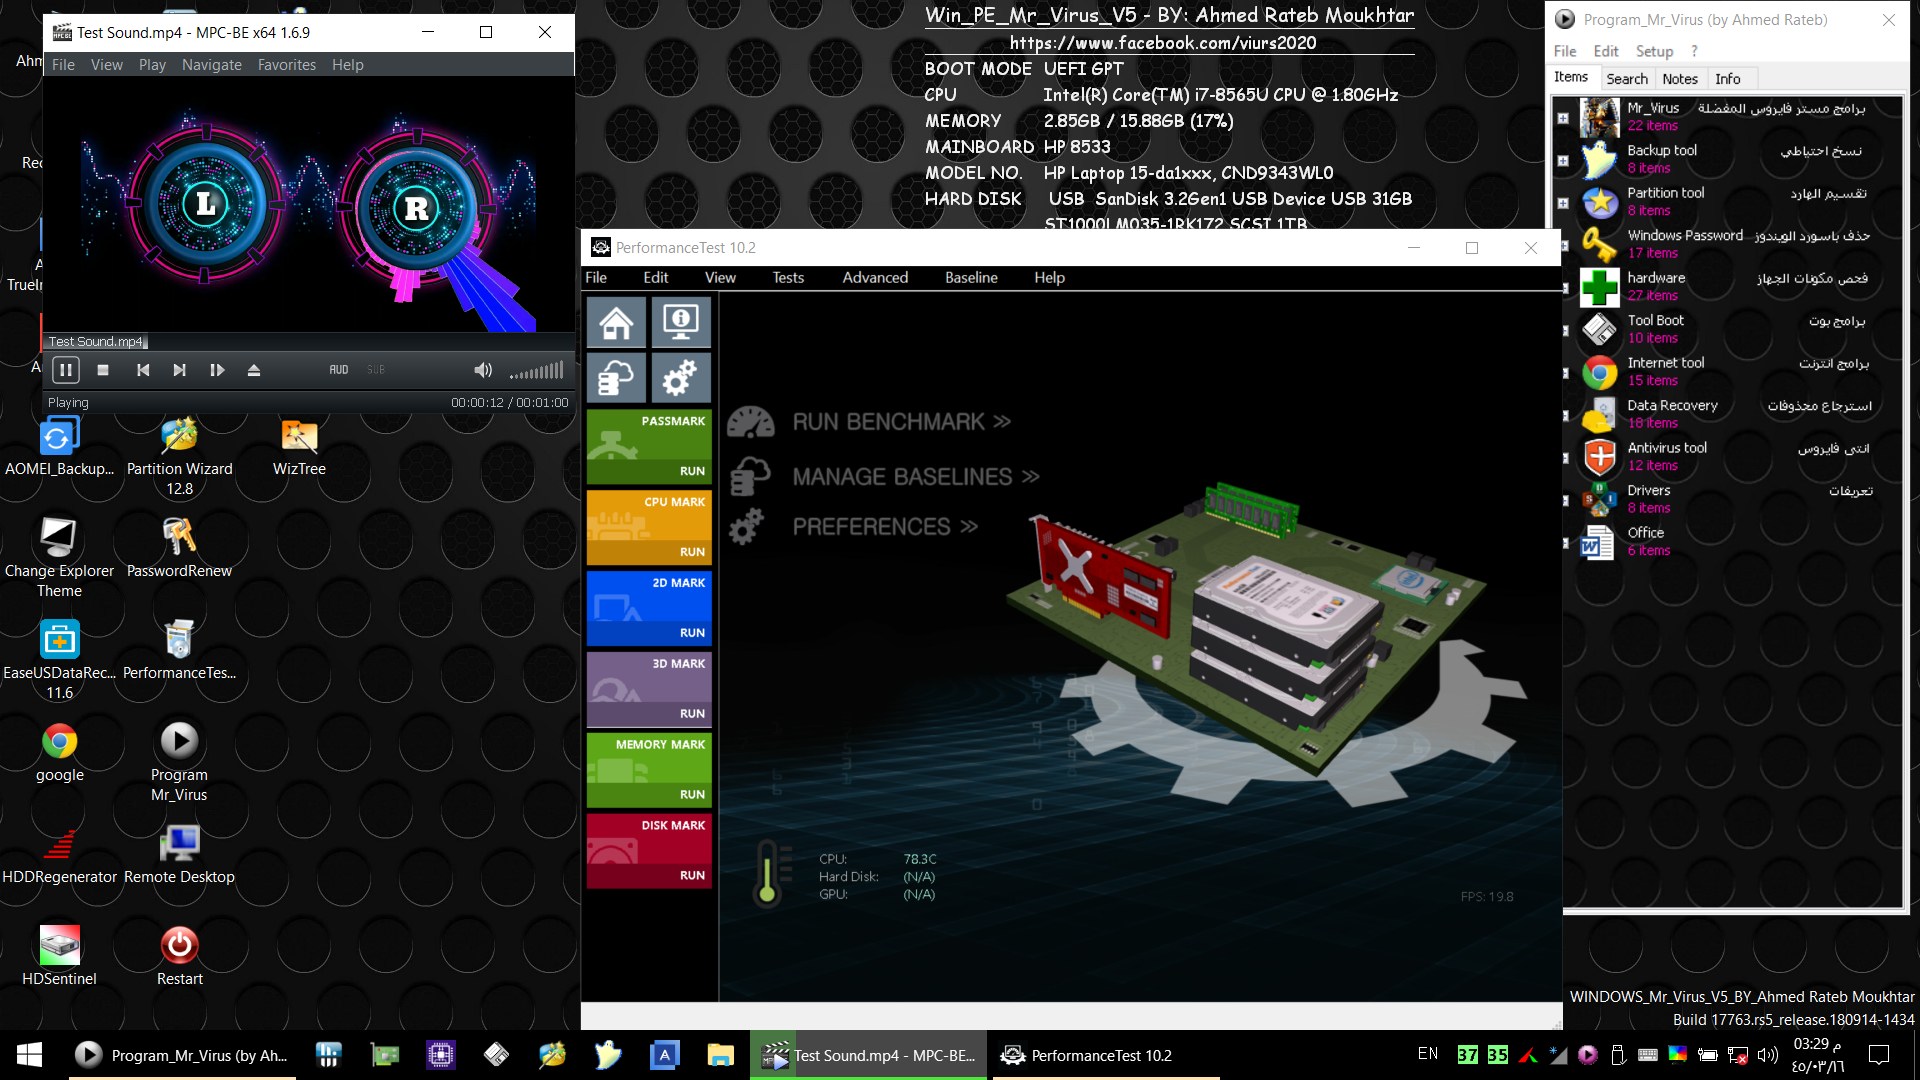Expand the Mr_Virus category tree node
1920x1080 pixels.
tap(1563, 118)
